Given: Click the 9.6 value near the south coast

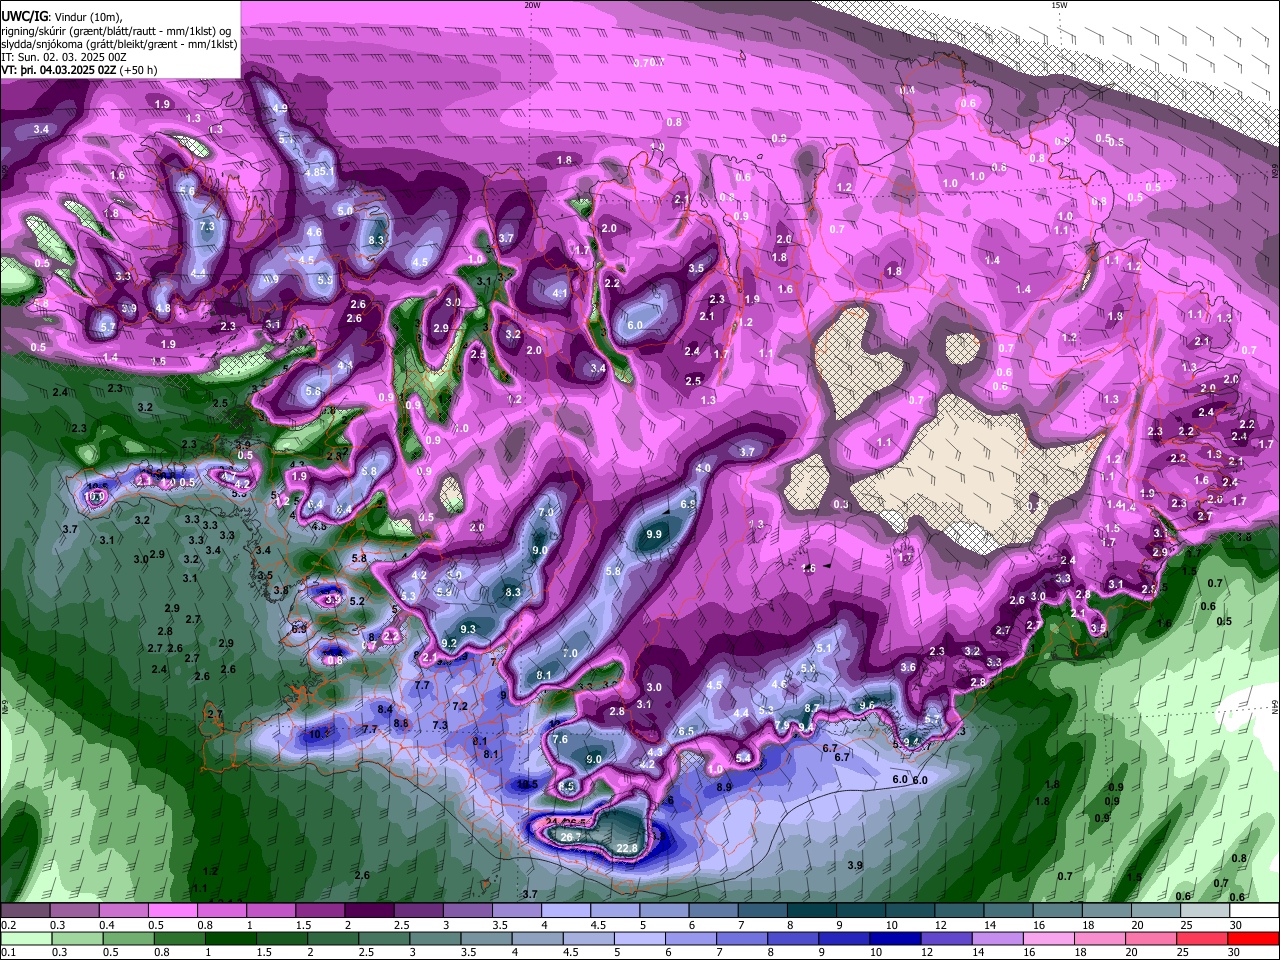Looking at the screenshot, I should tap(867, 706).
